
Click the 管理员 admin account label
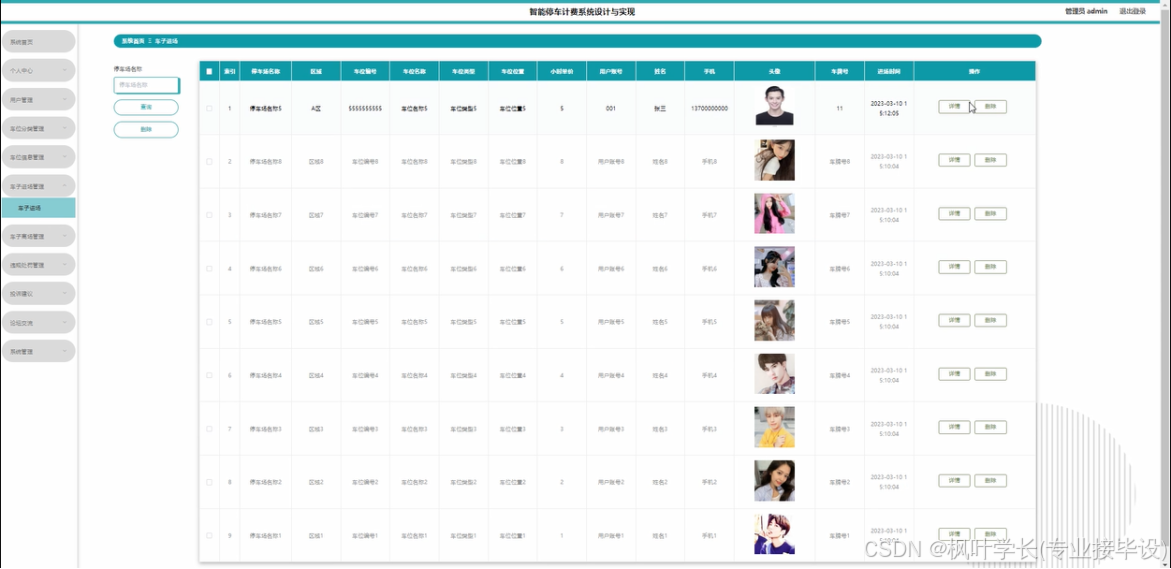(1086, 11)
